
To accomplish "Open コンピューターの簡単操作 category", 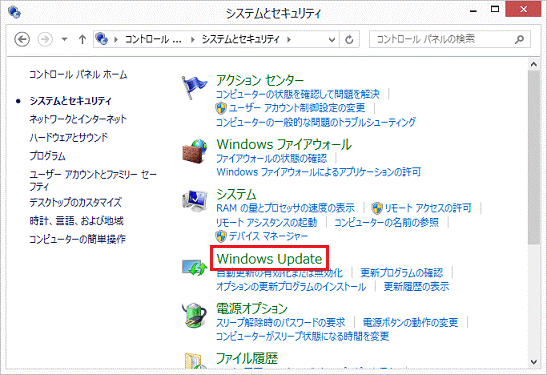I will coord(77,239).
